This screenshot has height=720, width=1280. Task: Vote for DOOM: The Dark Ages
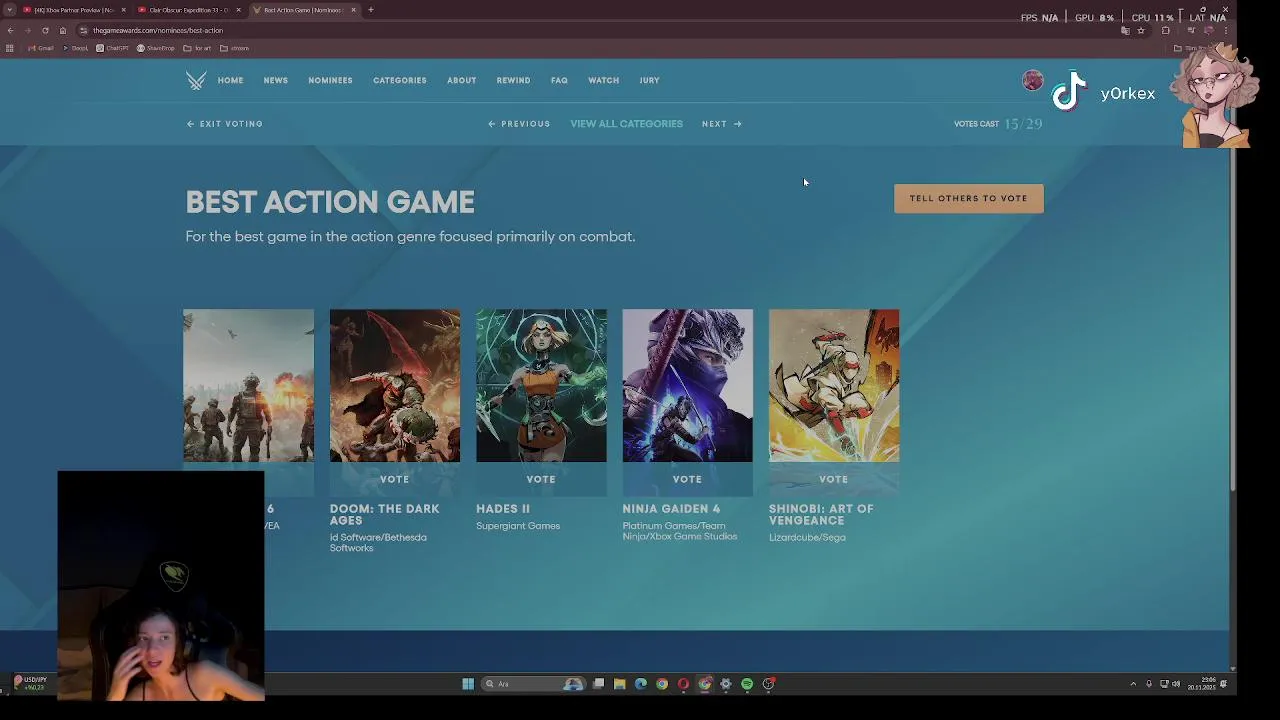point(395,479)
